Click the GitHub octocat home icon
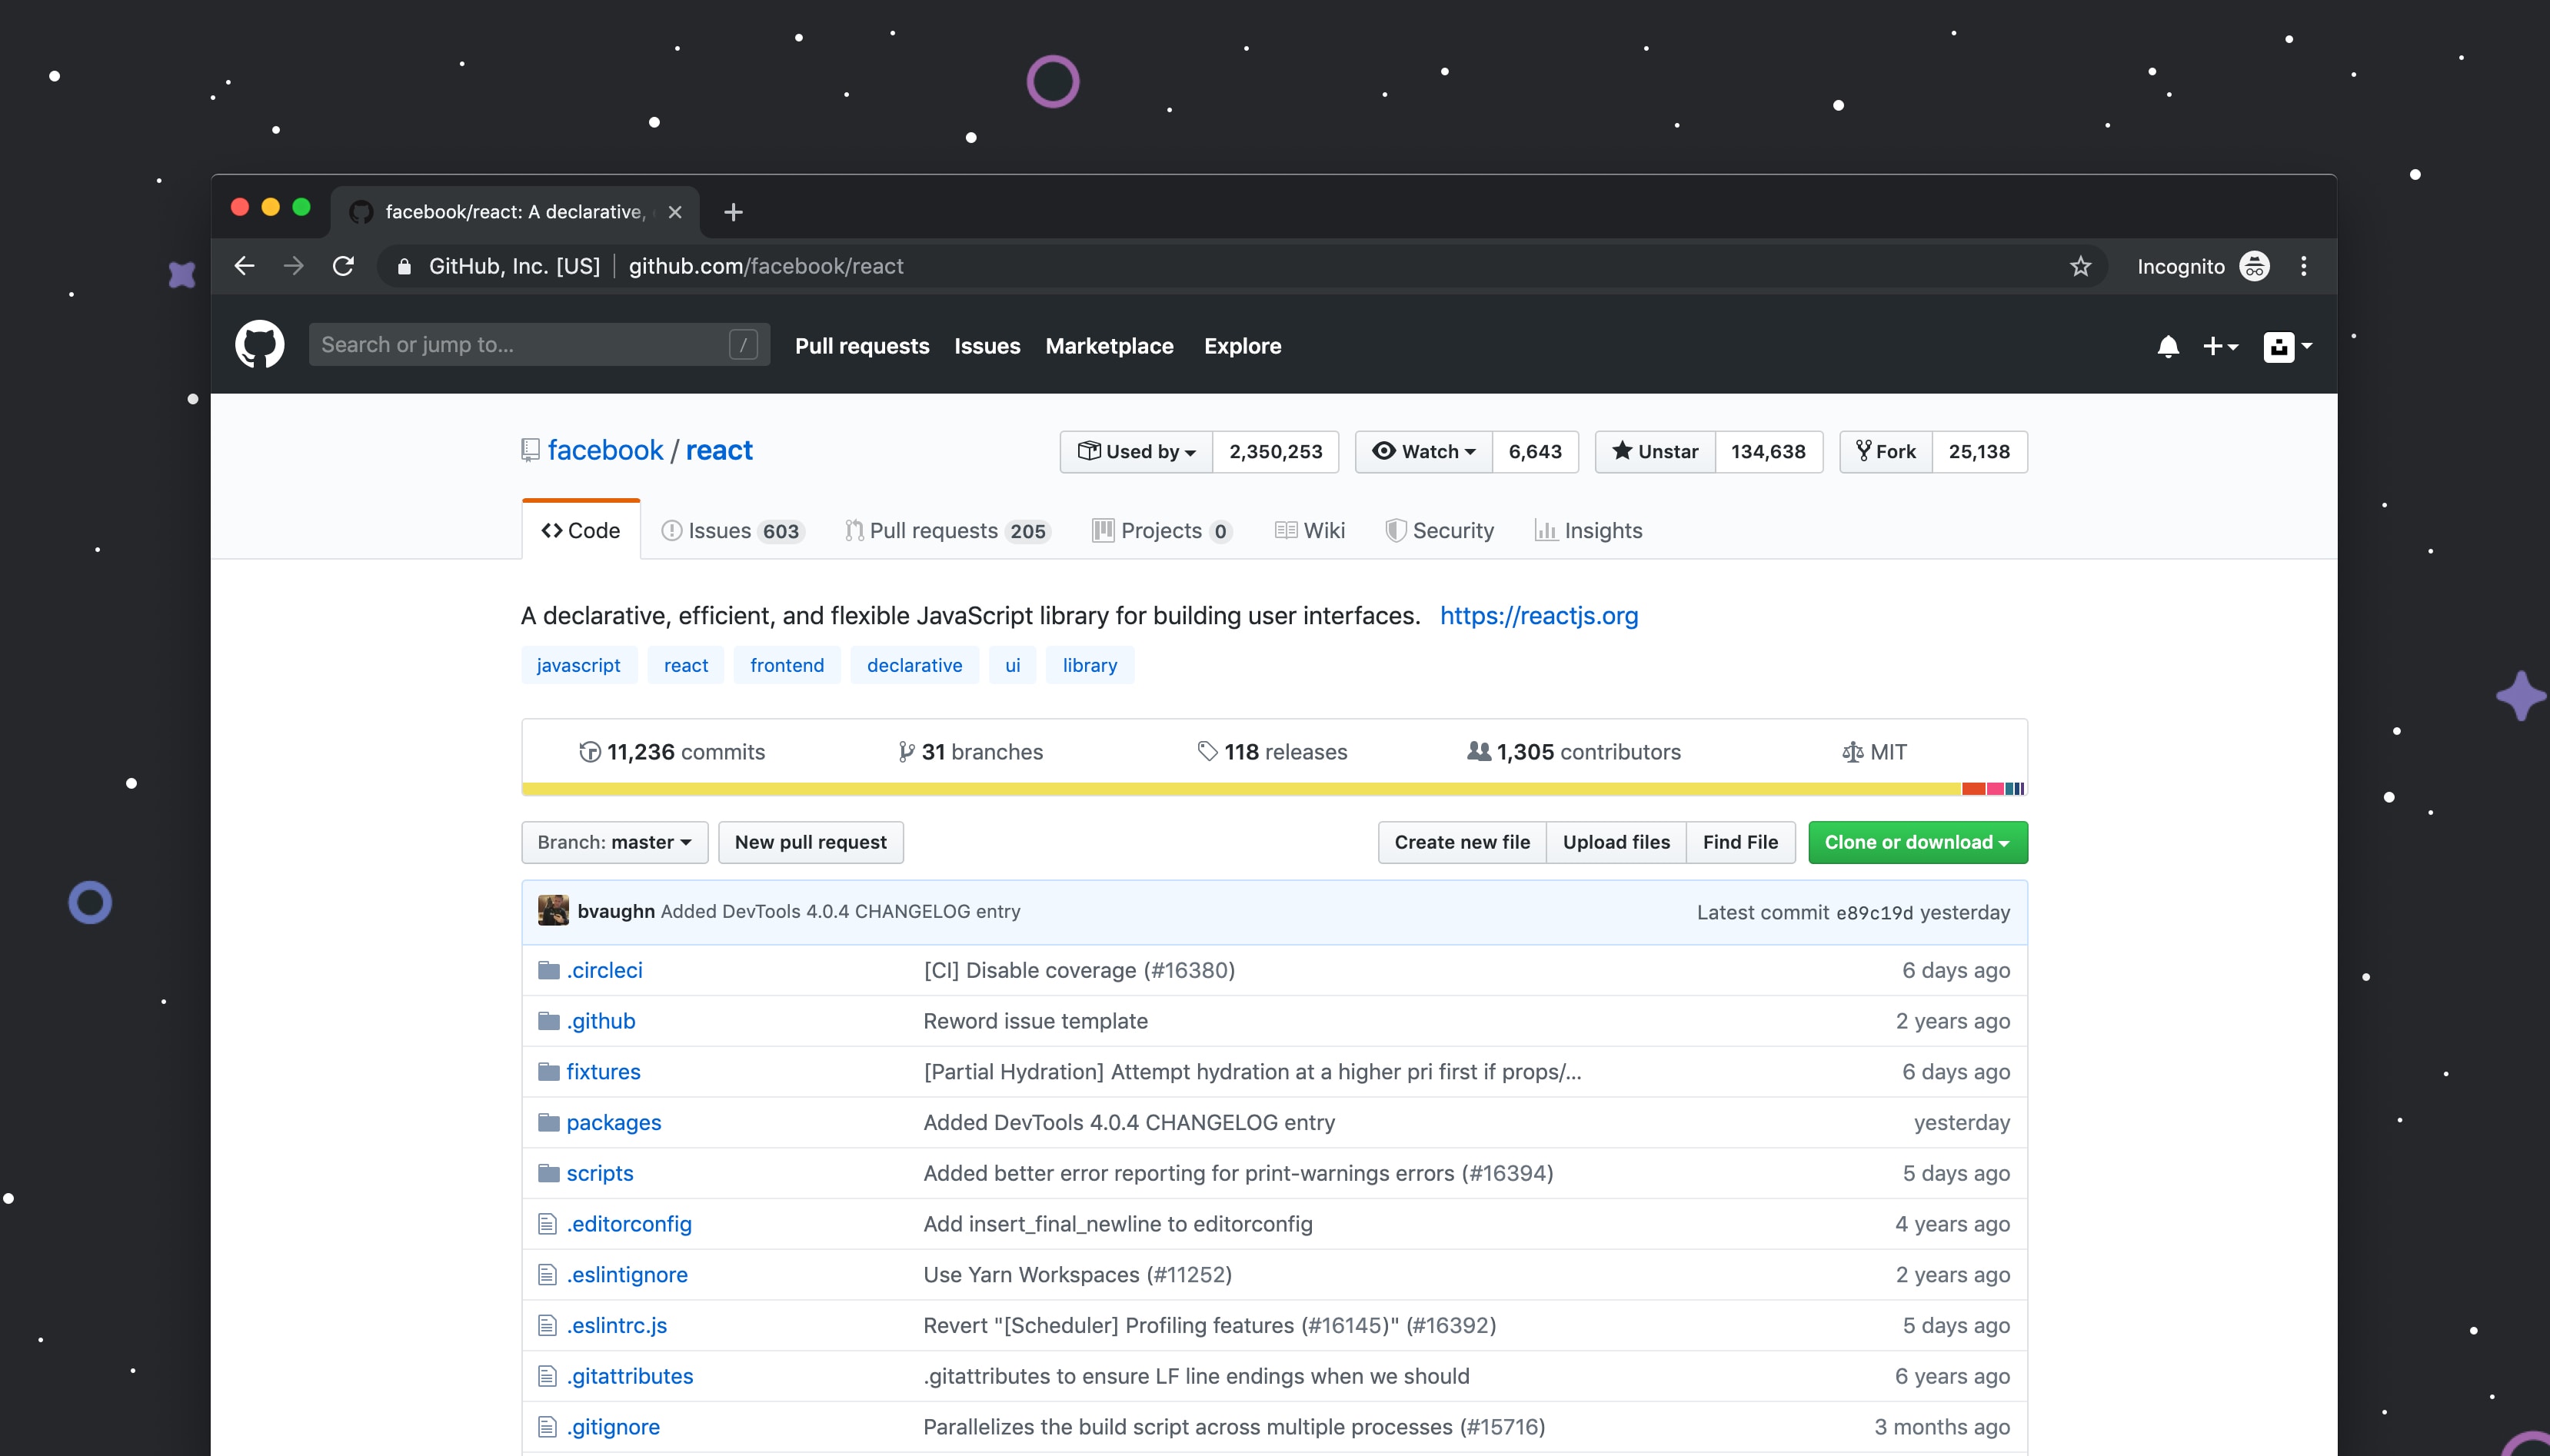The image size is (2550, 1456). 261,344
